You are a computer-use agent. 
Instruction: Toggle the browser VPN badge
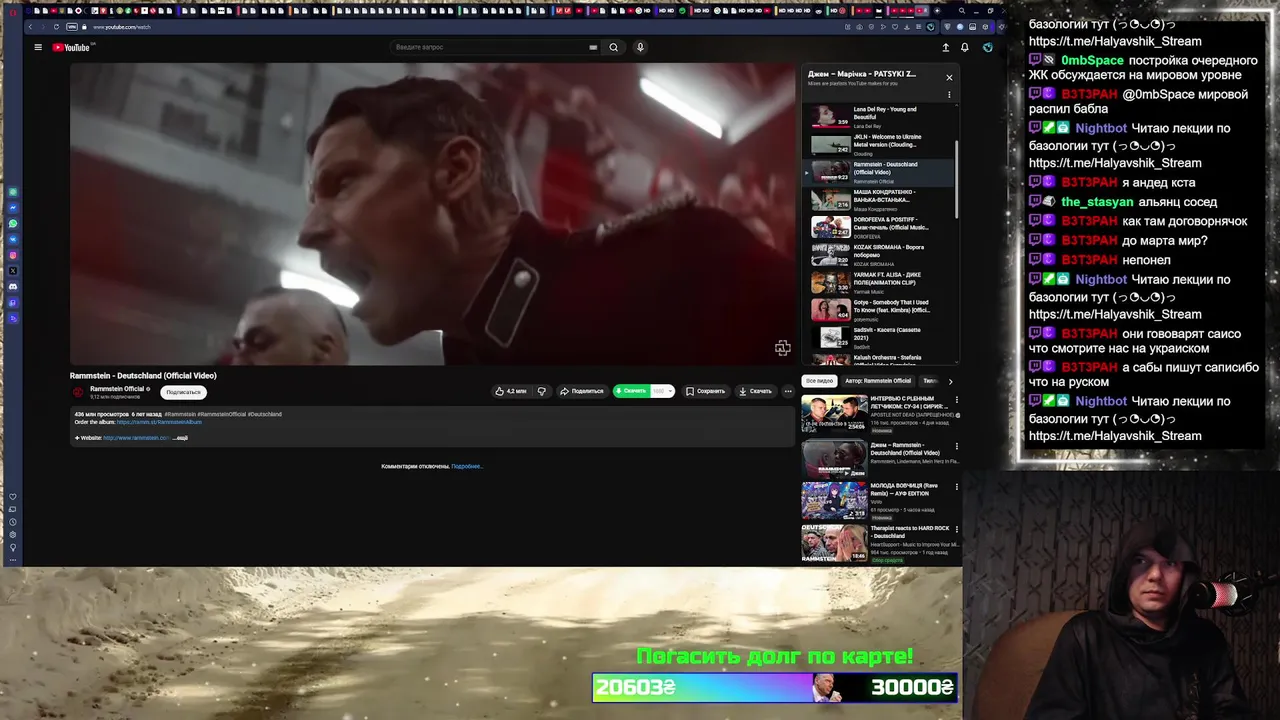pyautogui.click(x=72, y=27)
